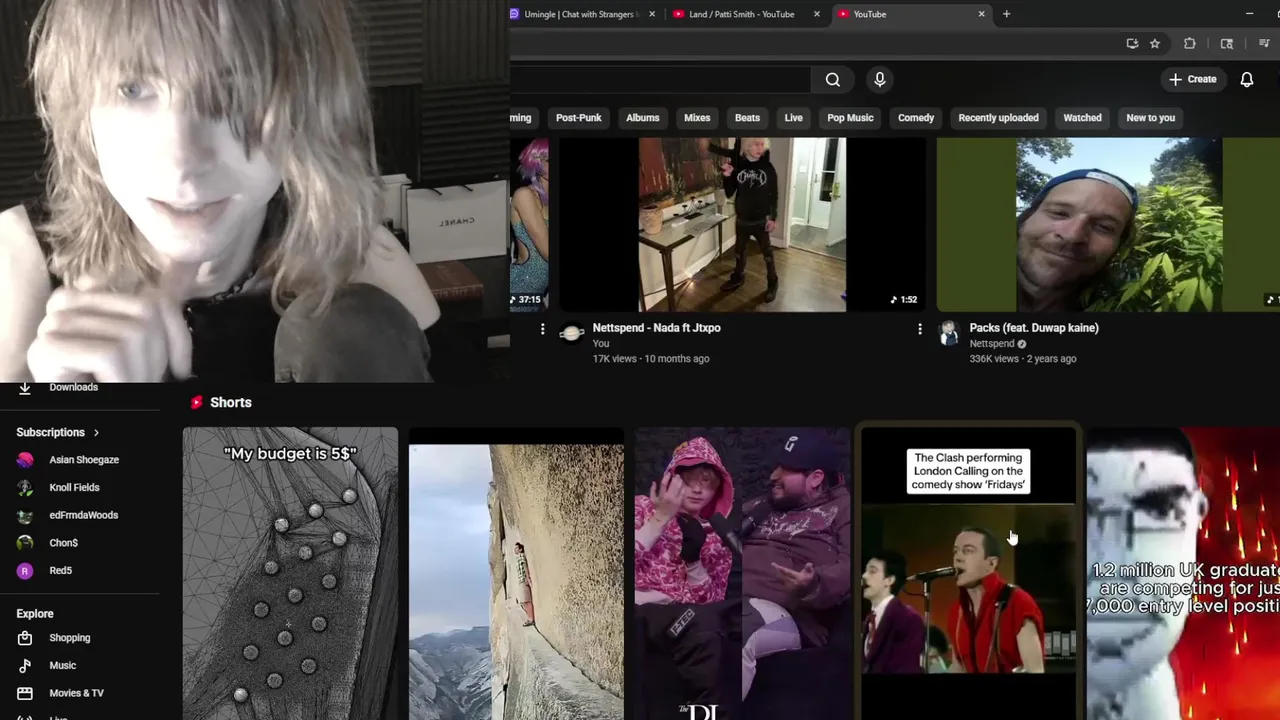The image size is (1280, 720).
Task: Open a new browser tab with plus
Action: click(1007, 14)
